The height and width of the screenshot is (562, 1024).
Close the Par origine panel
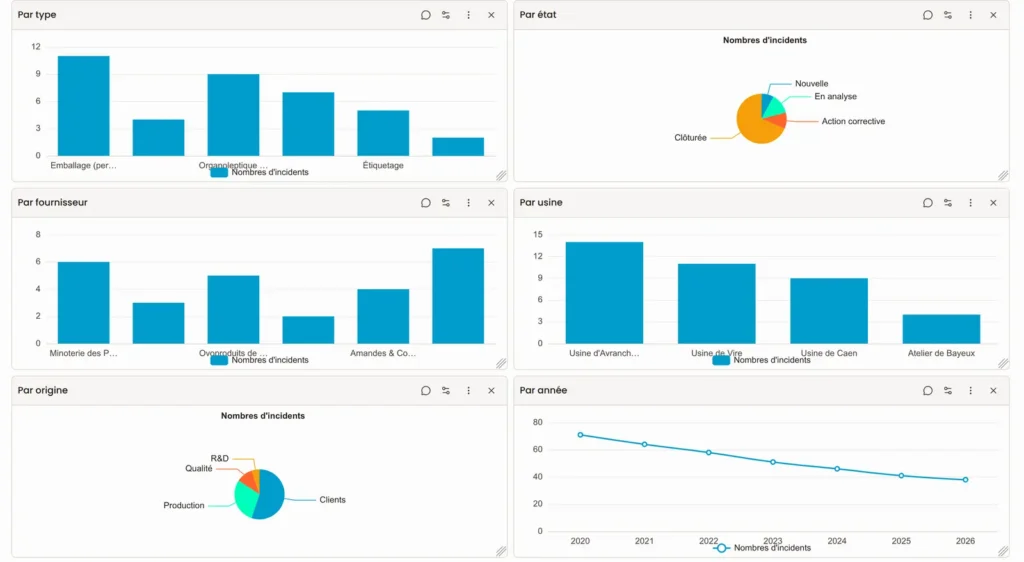491,390
